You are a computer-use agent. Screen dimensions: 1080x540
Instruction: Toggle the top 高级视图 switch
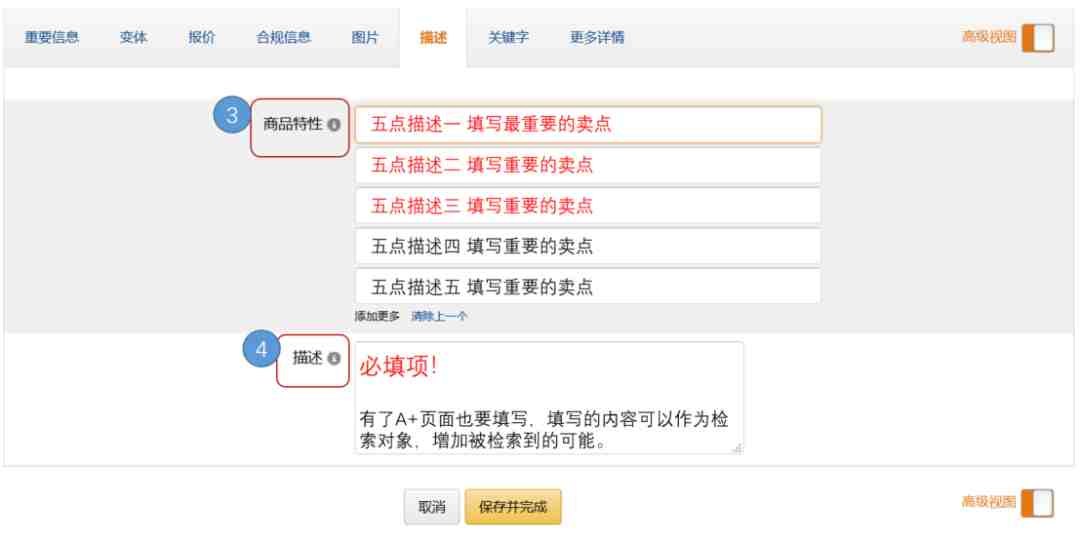click(x=1040, y=38)
